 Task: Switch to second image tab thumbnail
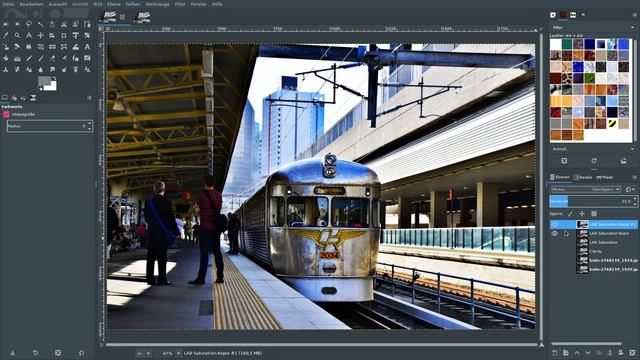(143, 17)
